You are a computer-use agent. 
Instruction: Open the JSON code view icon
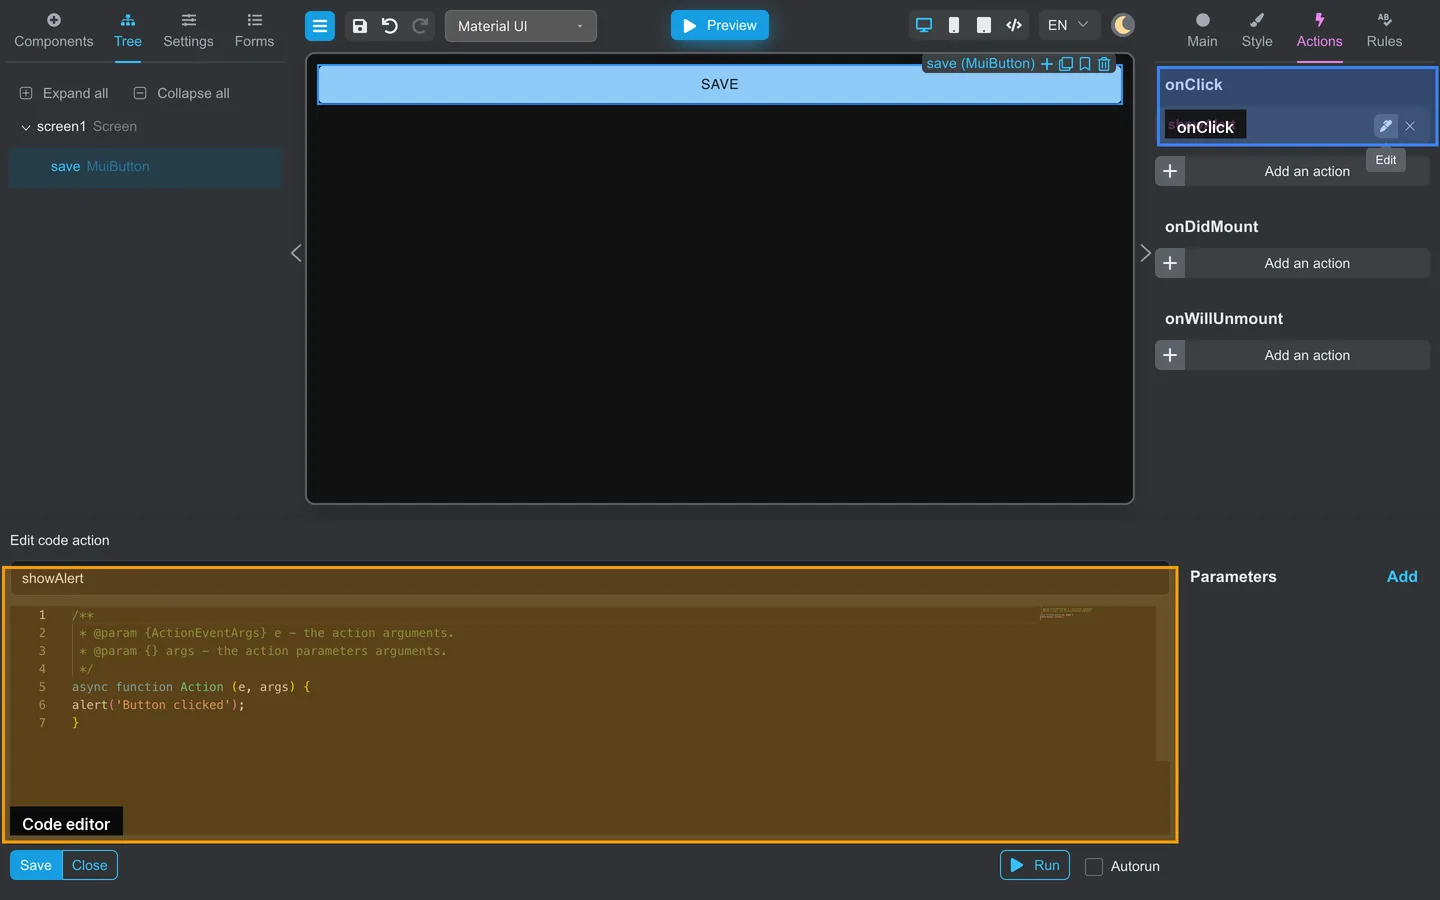1014,25
